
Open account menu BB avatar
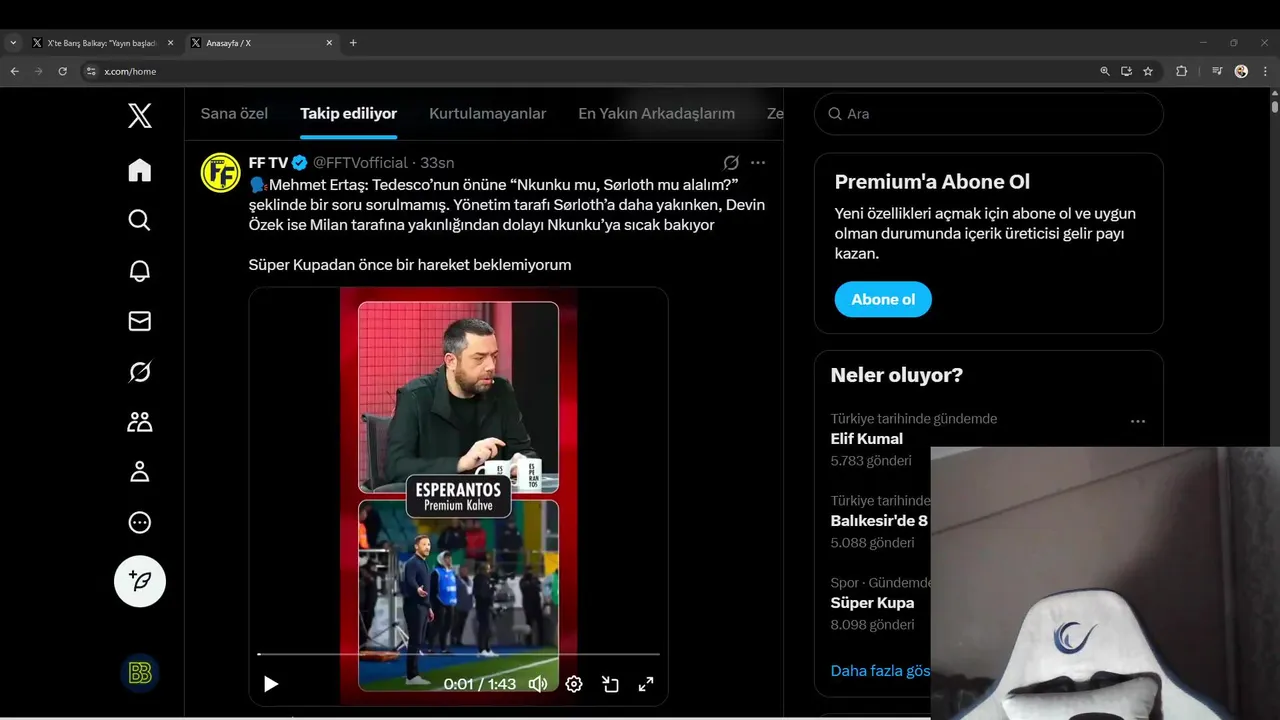click(140, 673)
